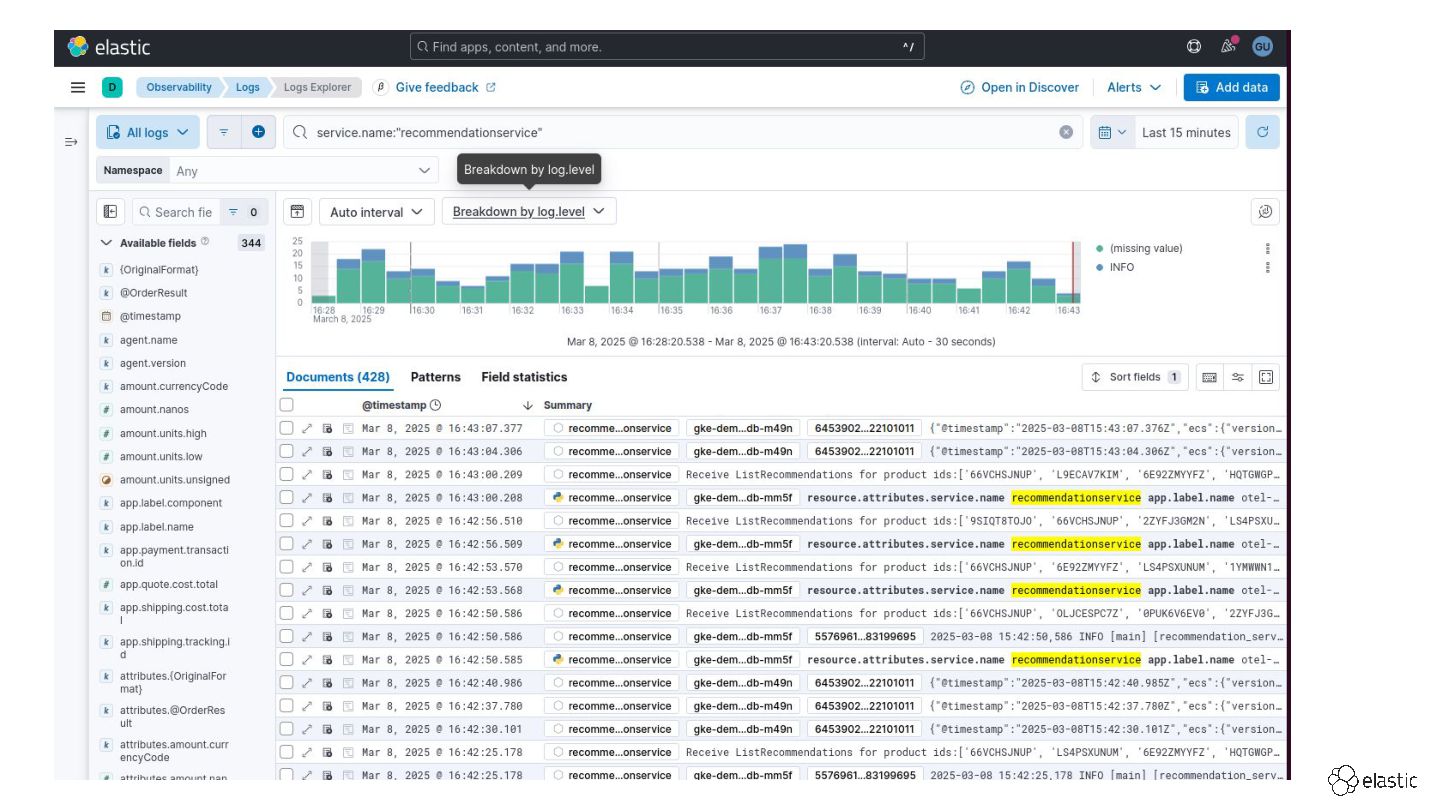Switch to the Field statistics tab

coord(524,377)
